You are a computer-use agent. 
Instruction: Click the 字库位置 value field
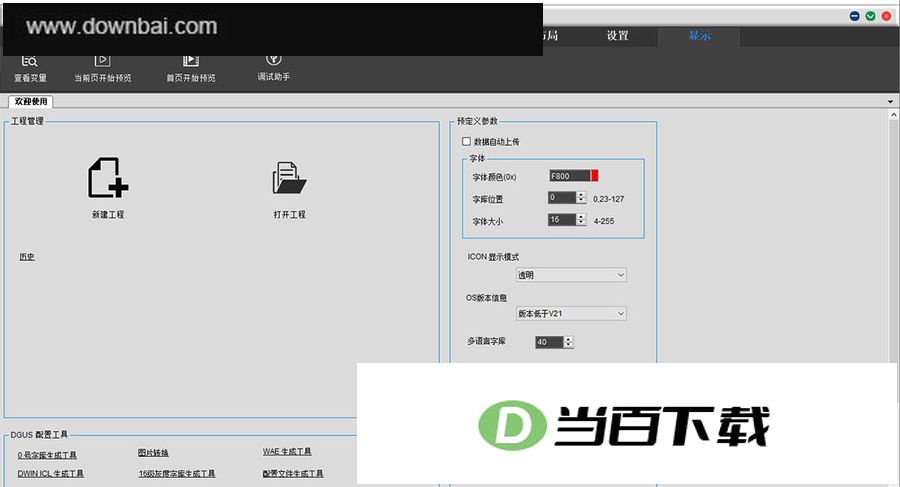(x=562, y=198)
